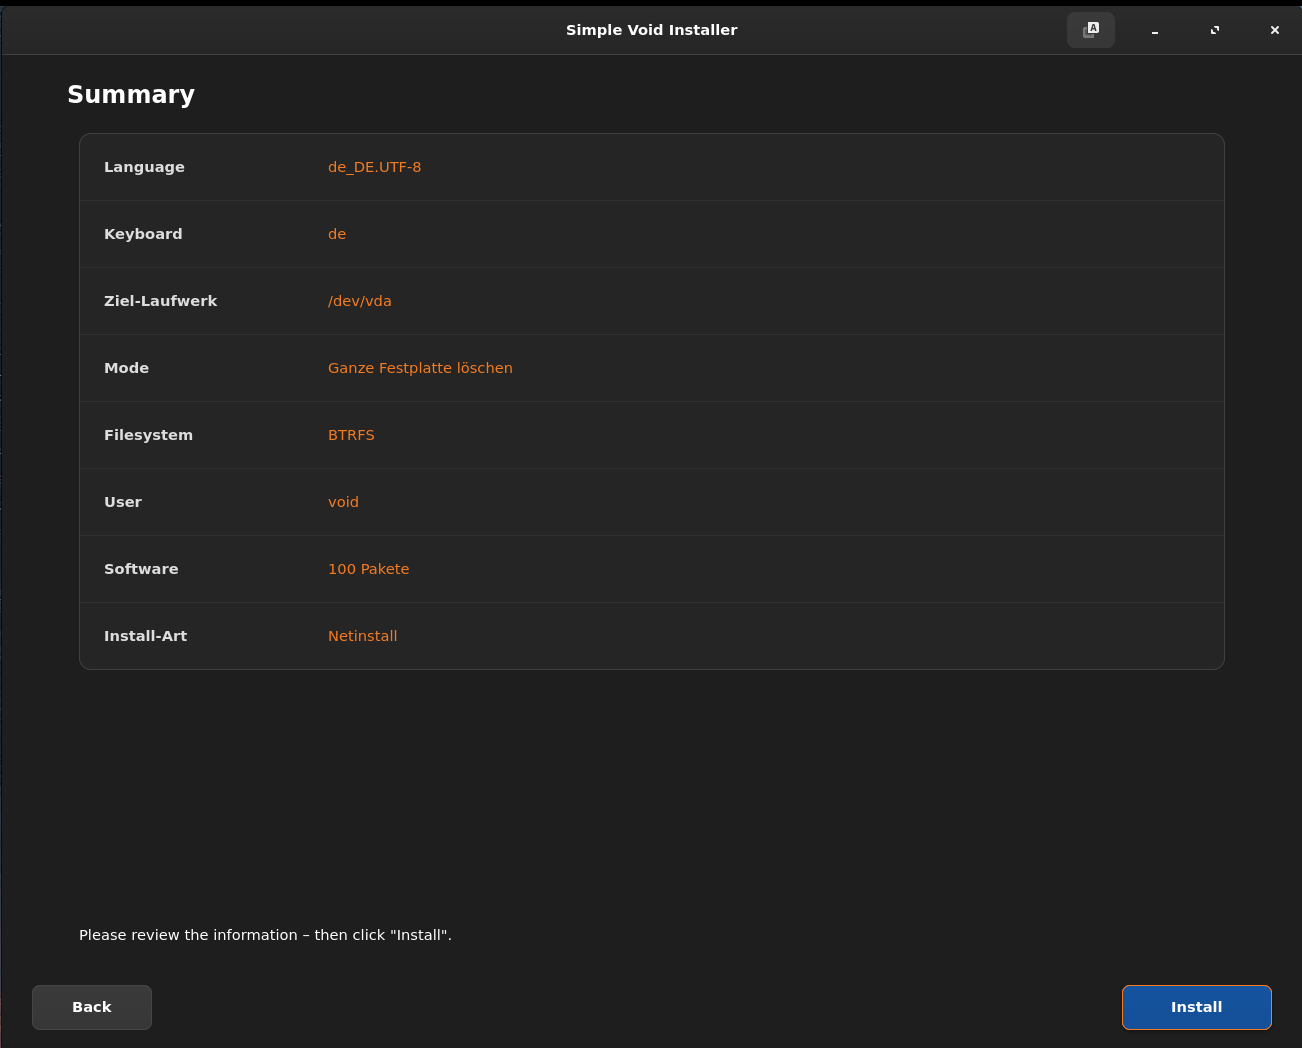
Task: Click the Keyboard row label
Action: tap(143, 234)
